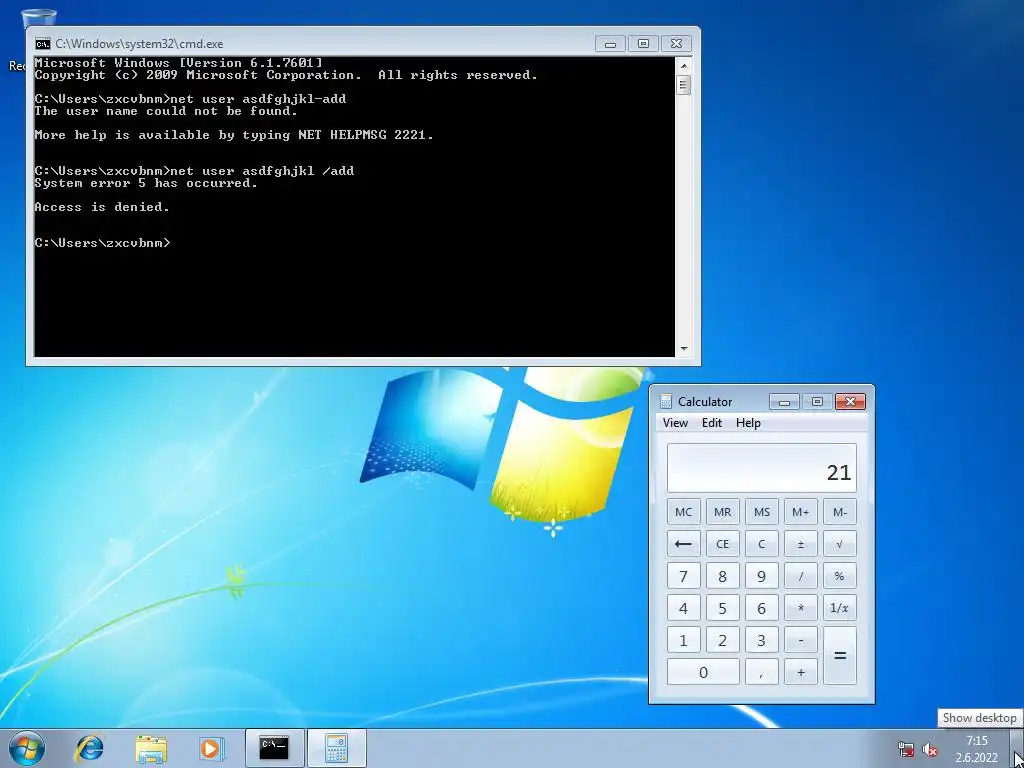
Task: Click the minus button in Calculator
Action: (x=801, y=640)
